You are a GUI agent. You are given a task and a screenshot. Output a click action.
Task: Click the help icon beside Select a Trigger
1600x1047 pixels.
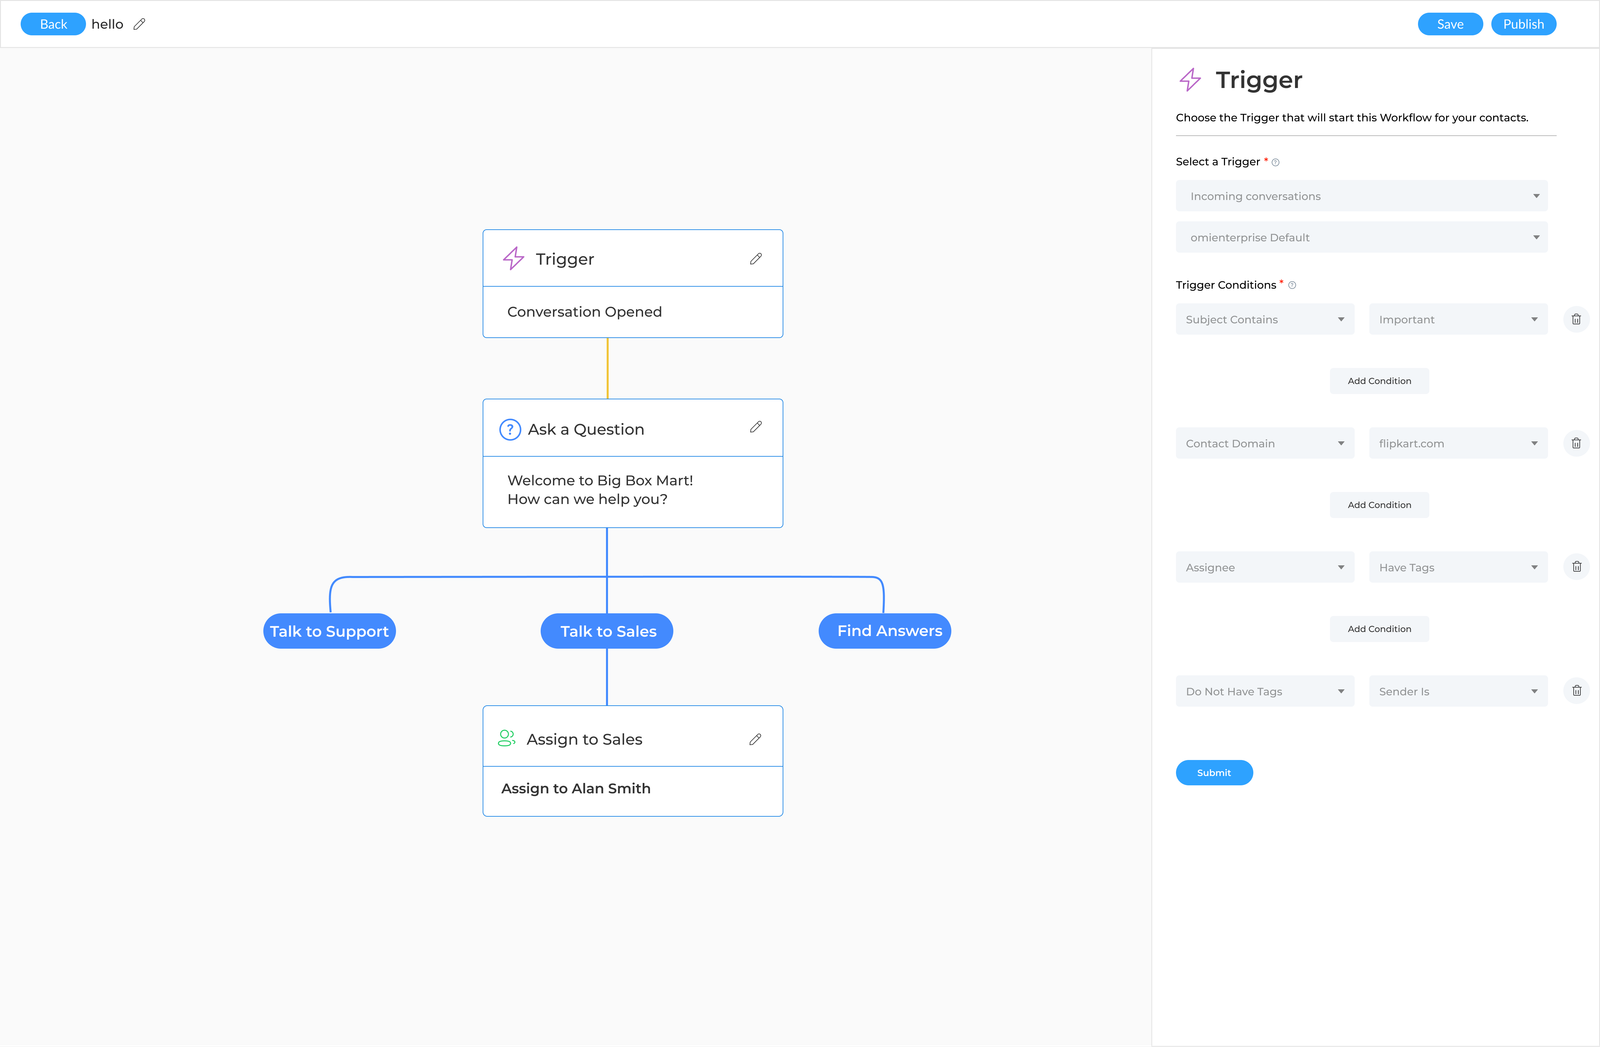pyautogui.click(x=1275, y=162)
